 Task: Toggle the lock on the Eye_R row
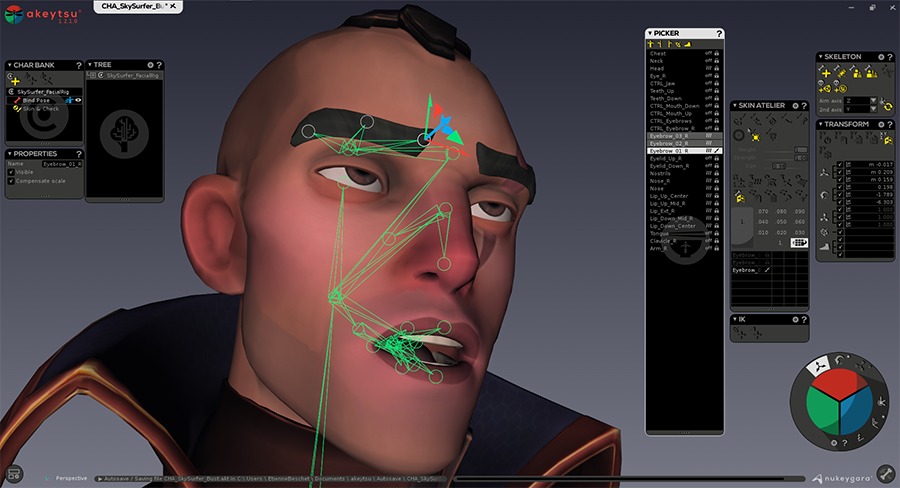[717, 76]
